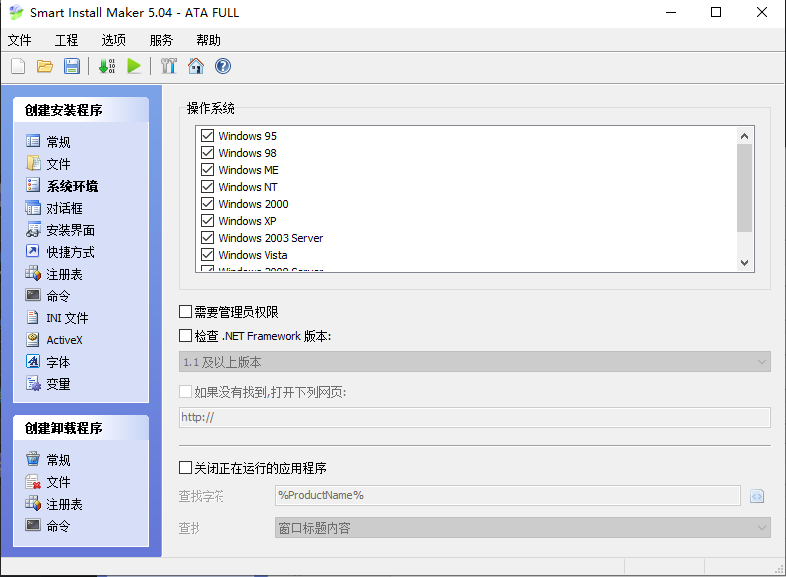The height and width of the screenshot is (577, 786).
Task: Click the green run toolbar icon
Action: (x=134, y=66)
